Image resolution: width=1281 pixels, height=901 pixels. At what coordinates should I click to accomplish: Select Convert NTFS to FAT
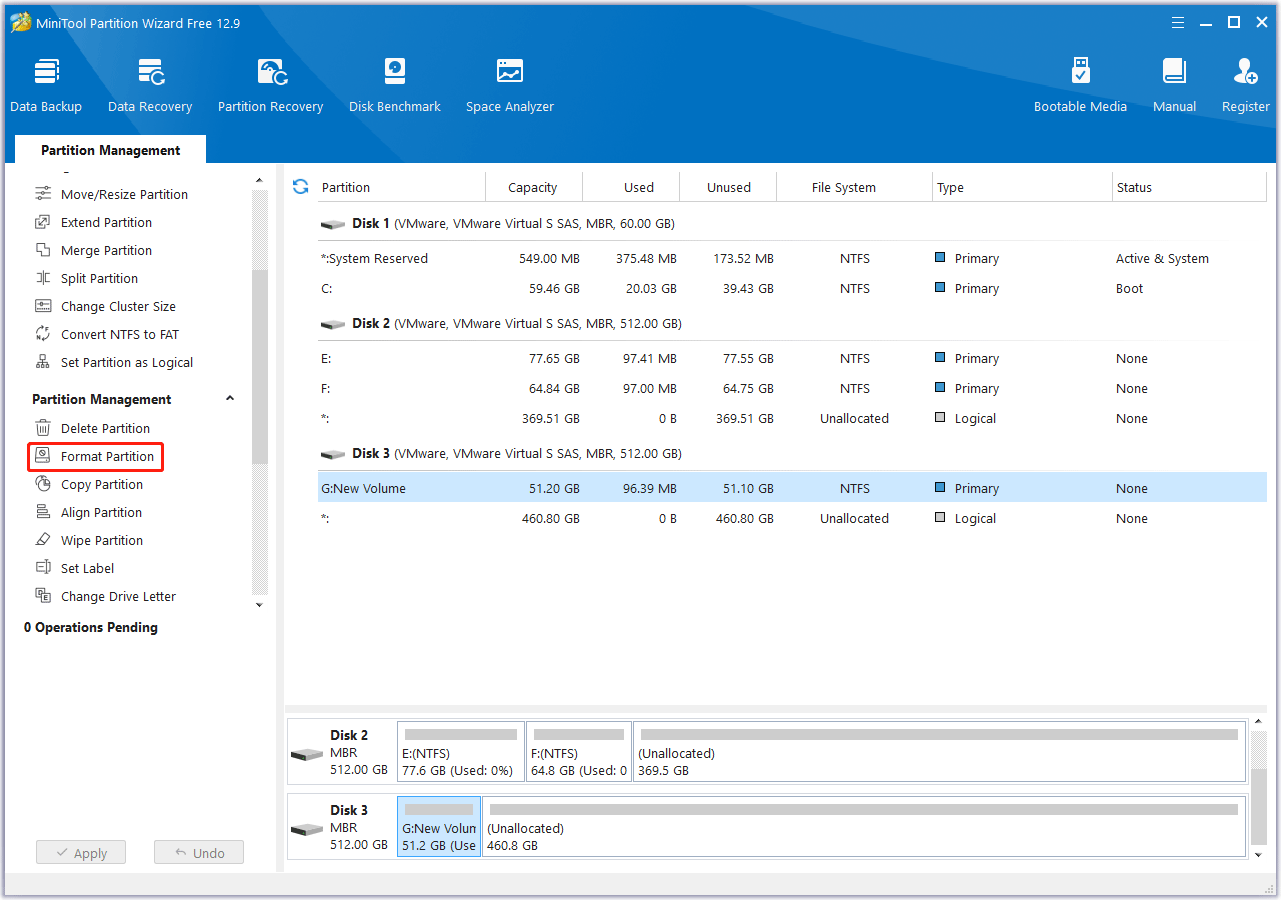[120, 334]
